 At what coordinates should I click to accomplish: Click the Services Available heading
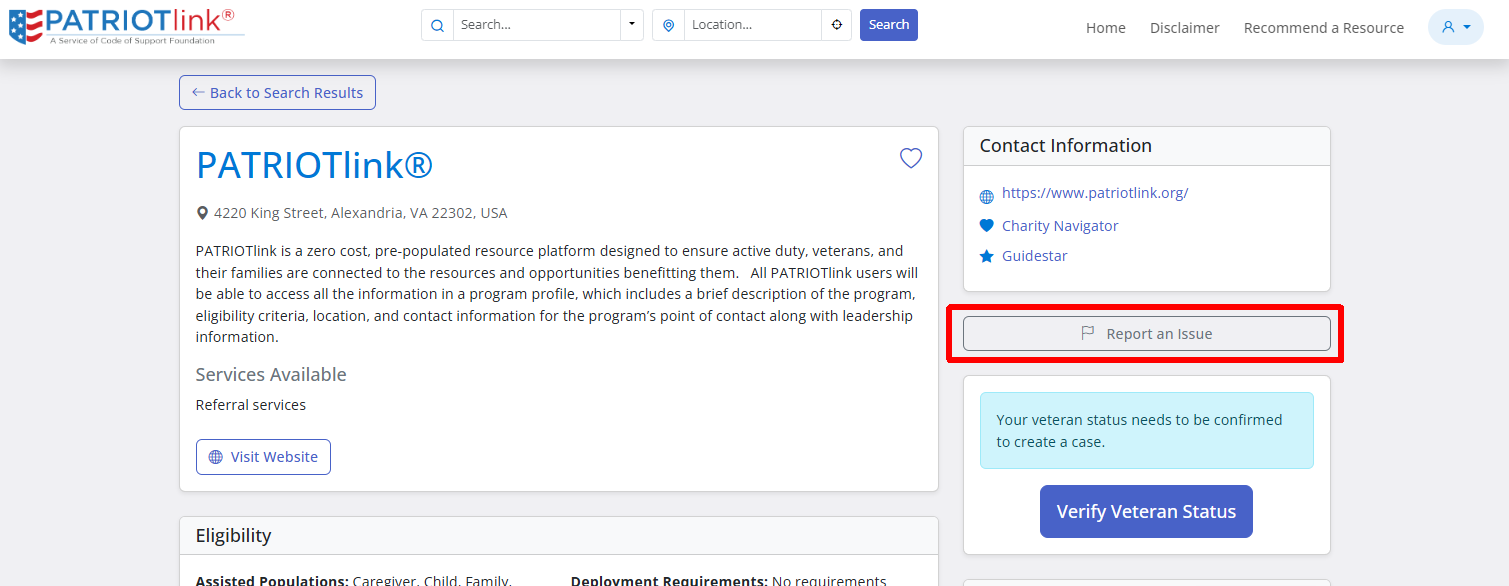pos(271,375)
